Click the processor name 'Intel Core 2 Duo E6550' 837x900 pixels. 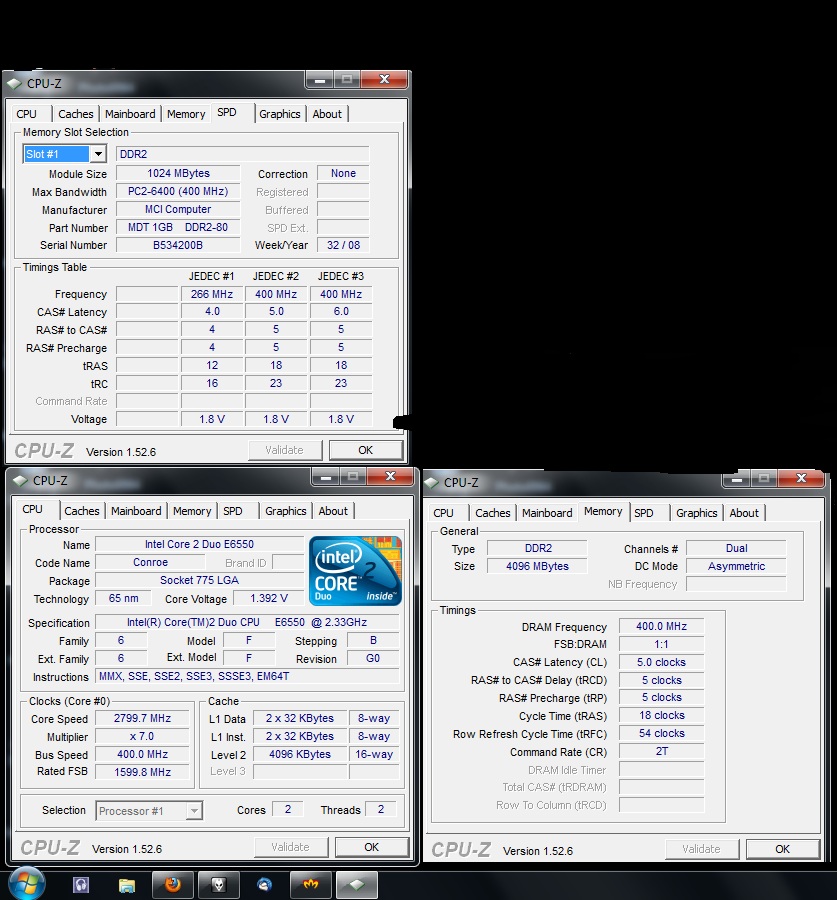(x=199, y=544)
